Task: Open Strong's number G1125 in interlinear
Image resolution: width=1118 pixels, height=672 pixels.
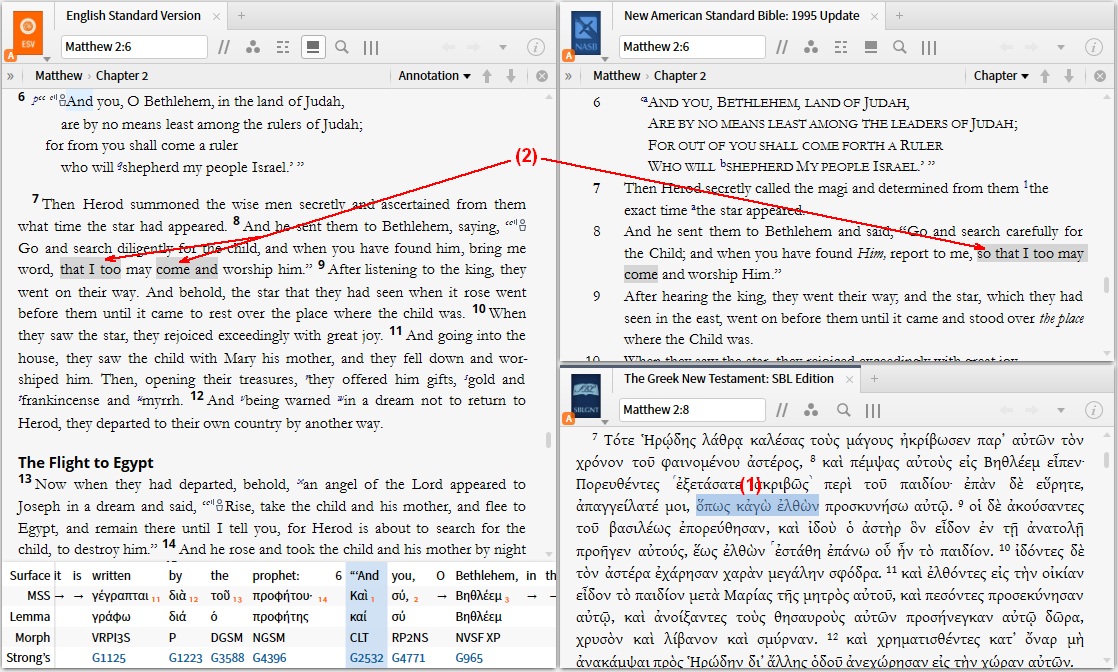Action: (x=108, y=658)
